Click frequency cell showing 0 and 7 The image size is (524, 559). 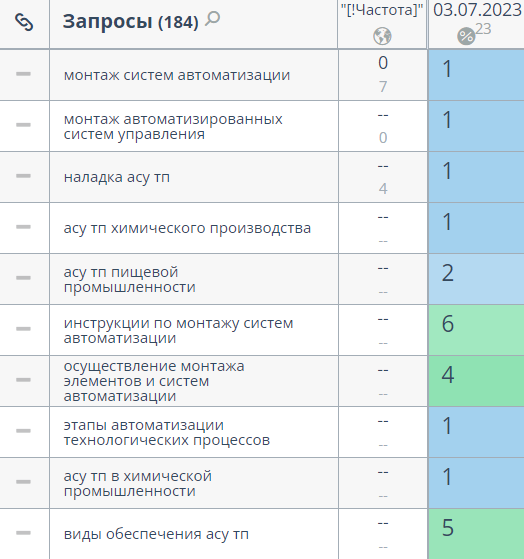click(x=383, y=75)
